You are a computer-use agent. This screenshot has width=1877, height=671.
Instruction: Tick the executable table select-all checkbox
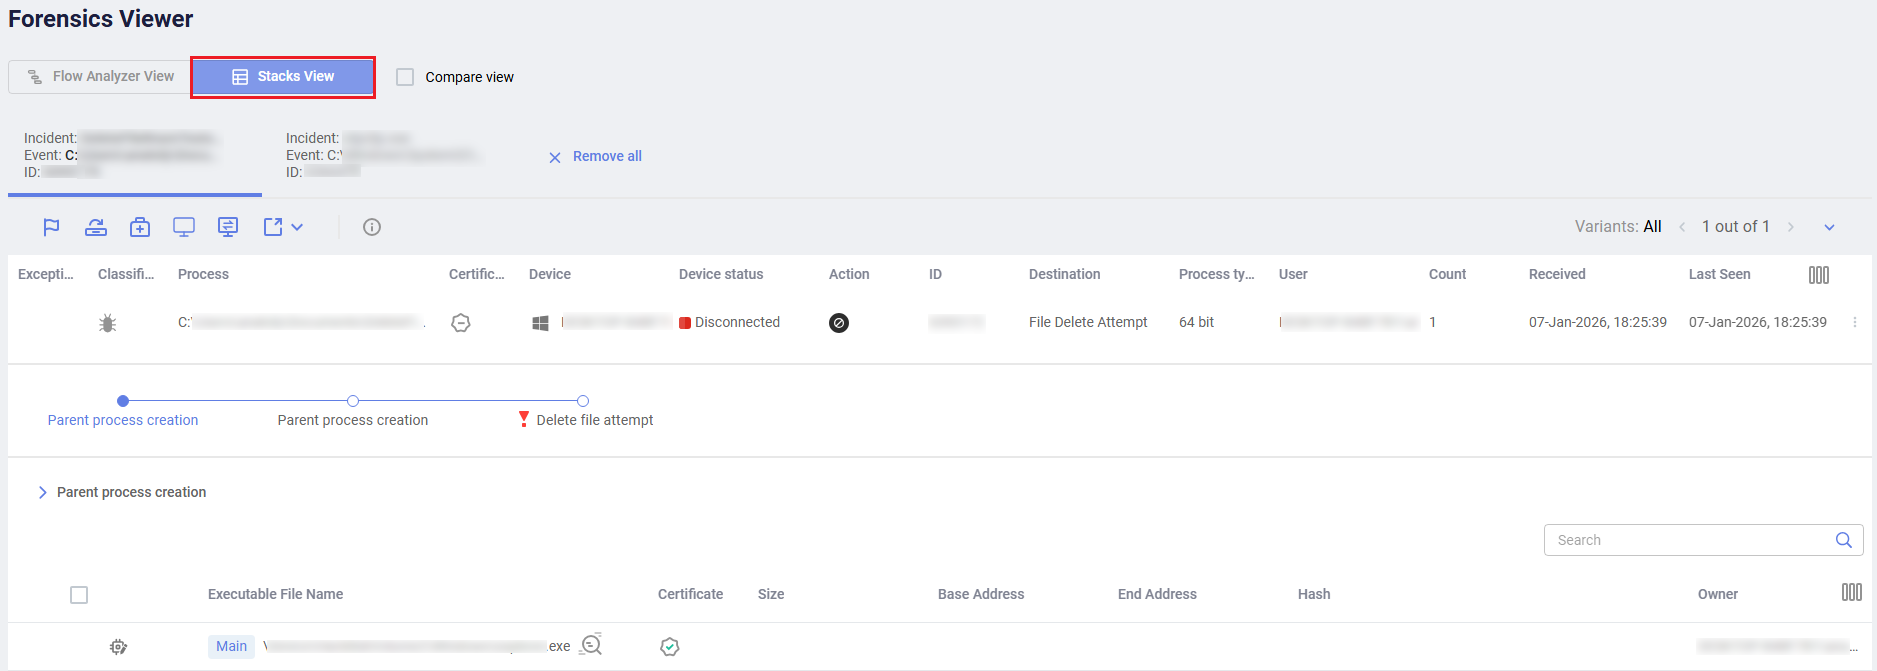click(79, 595)
